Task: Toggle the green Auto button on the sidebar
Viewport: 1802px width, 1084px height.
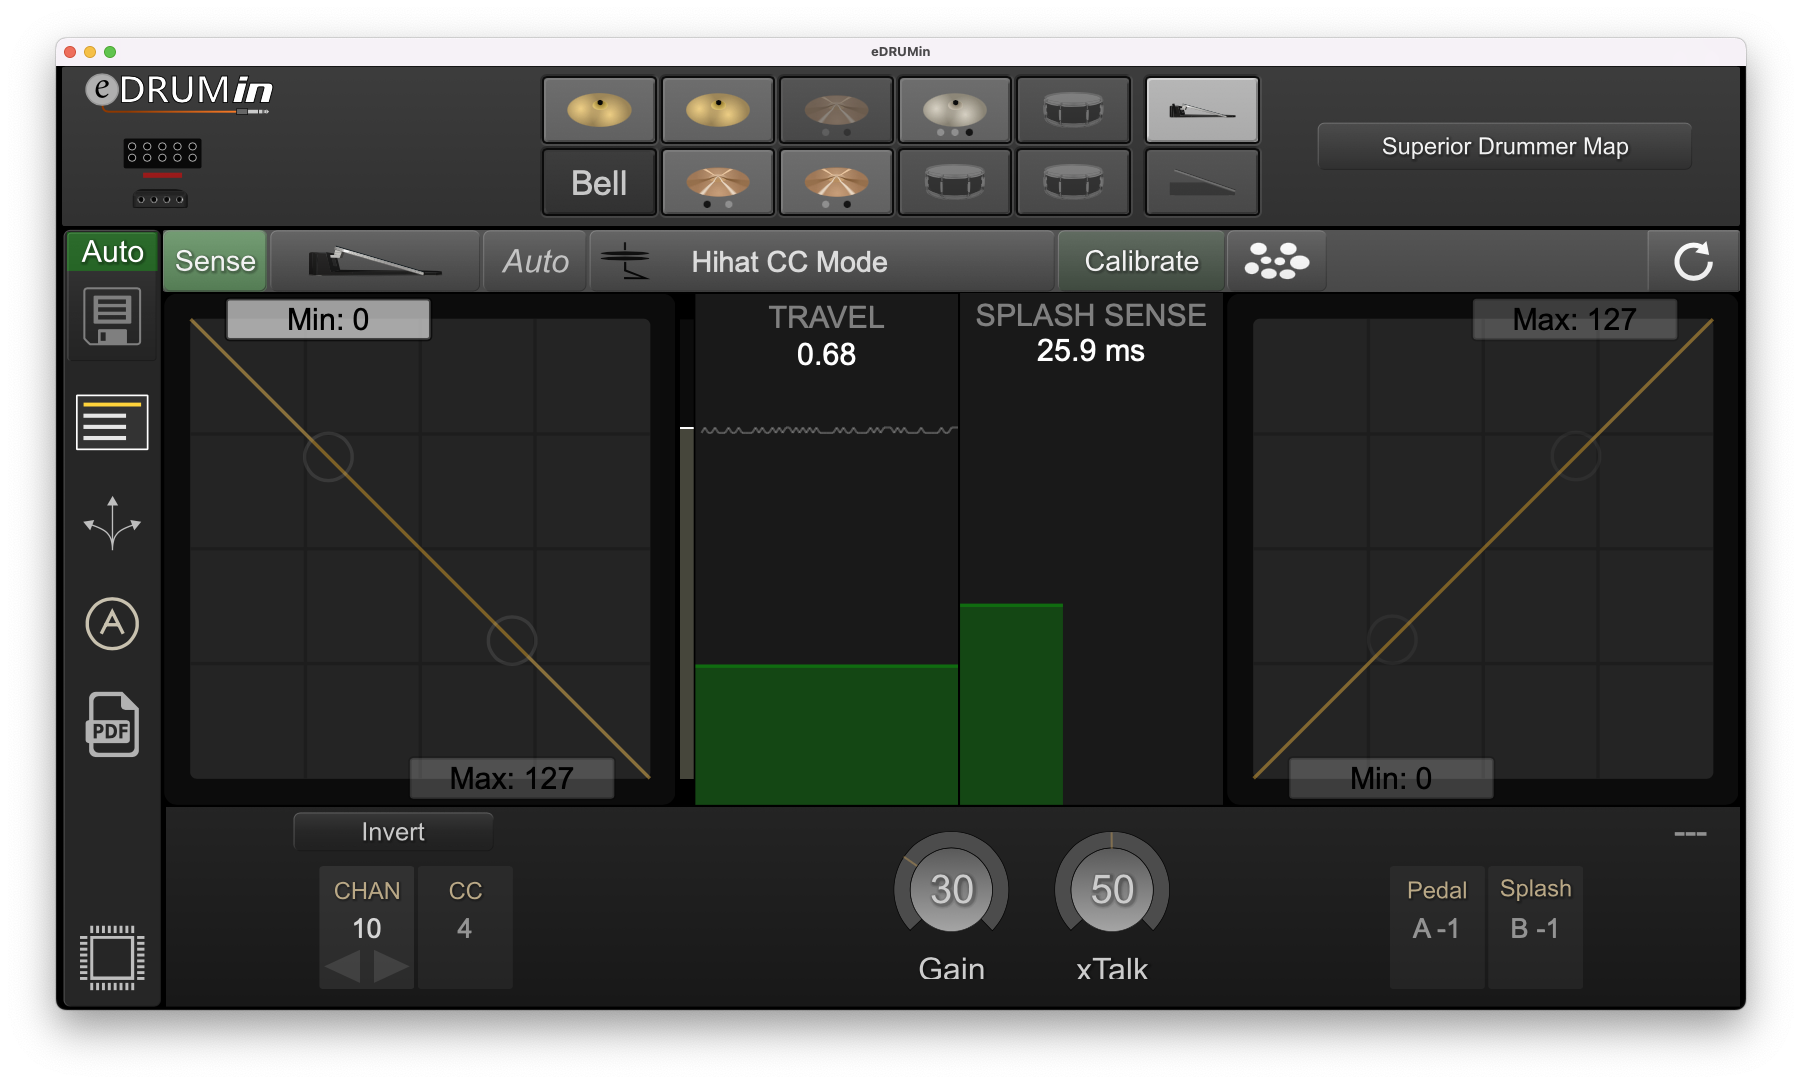Action: tap(112, 251)
